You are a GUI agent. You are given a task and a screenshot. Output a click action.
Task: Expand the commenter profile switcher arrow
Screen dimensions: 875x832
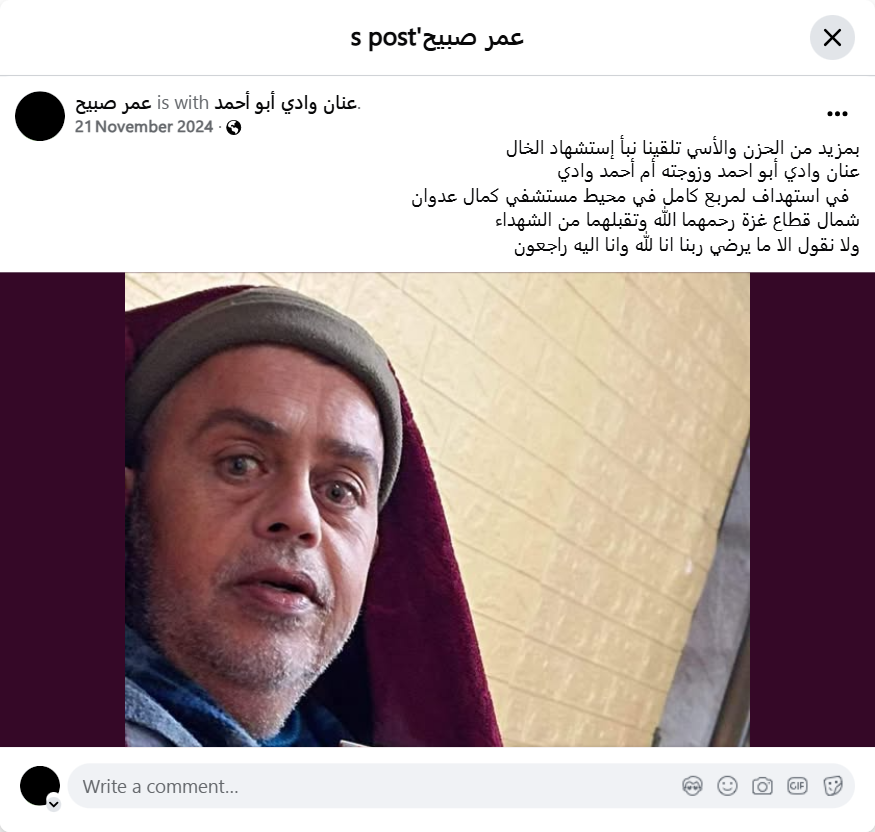pyautogui.click(x=54, y=804)
